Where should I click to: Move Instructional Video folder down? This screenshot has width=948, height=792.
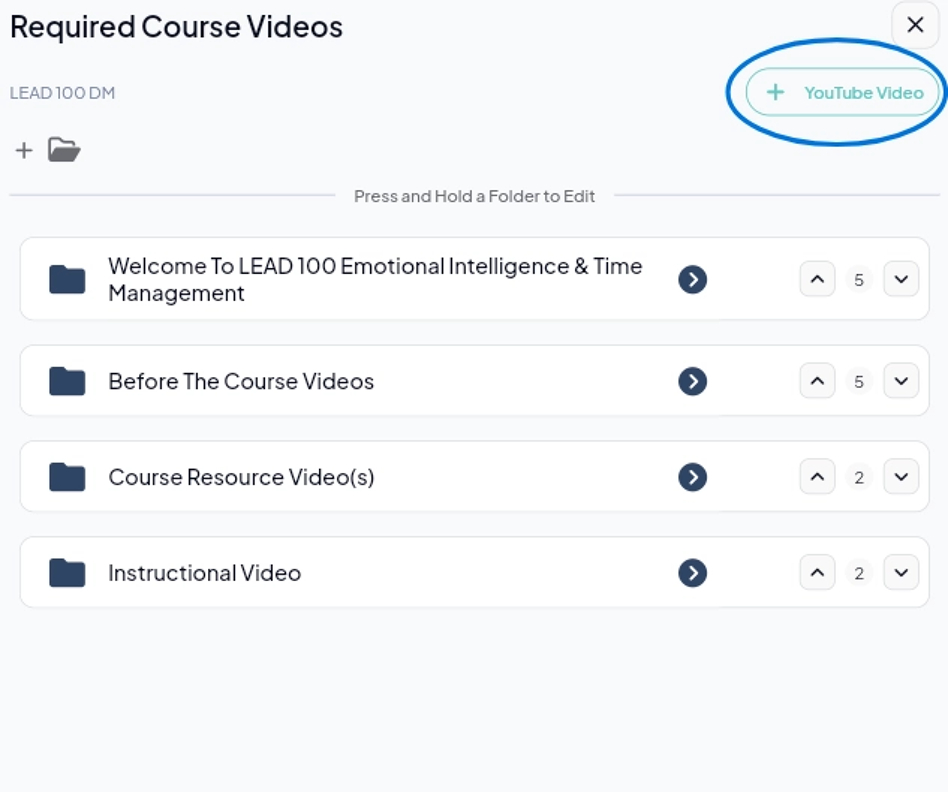pos(901,573)
